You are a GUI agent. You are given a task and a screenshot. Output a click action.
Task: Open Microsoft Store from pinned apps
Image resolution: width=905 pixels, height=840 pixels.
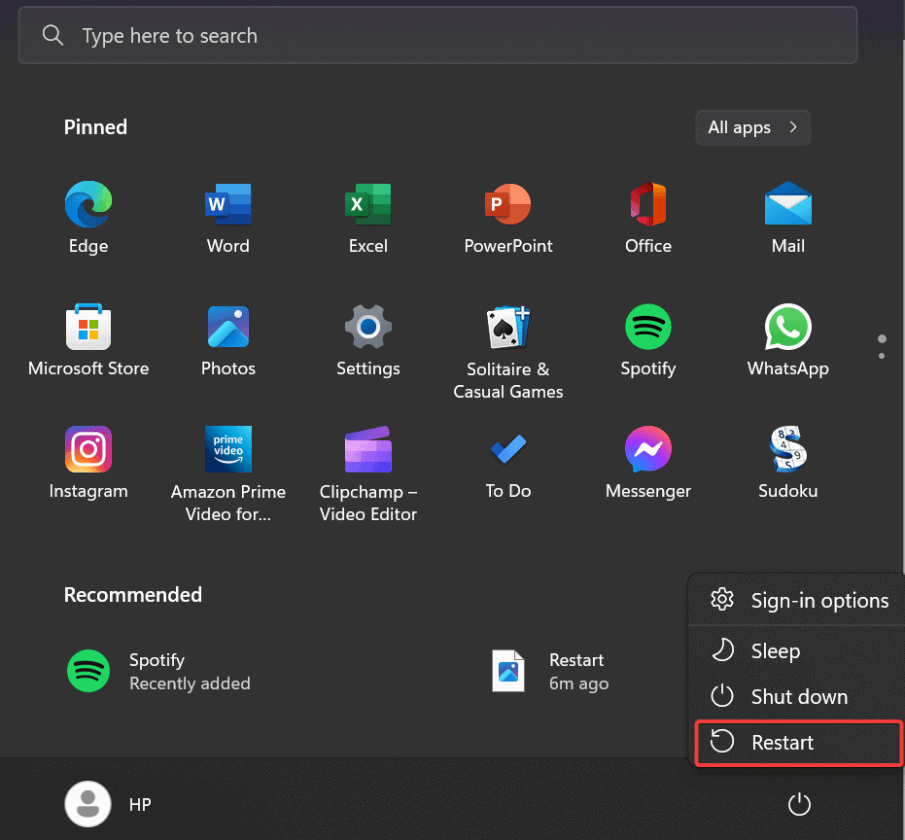tap(88, 327)
